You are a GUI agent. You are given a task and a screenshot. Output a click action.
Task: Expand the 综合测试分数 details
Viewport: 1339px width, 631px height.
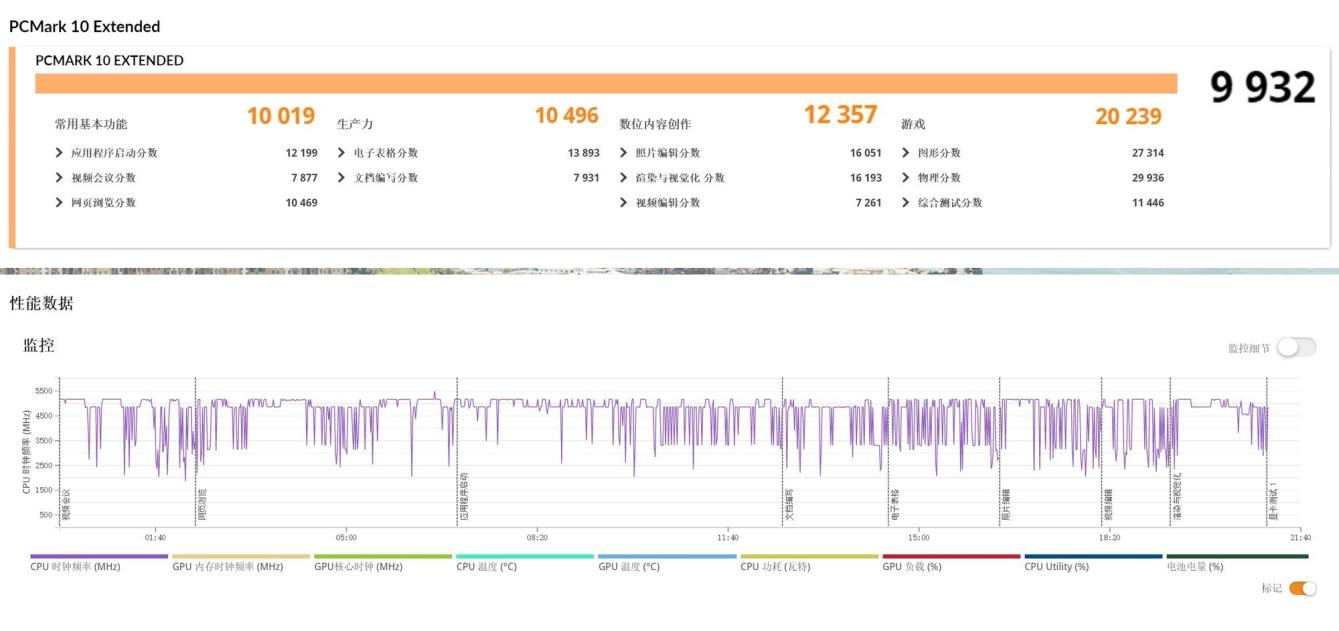[955, 203]
